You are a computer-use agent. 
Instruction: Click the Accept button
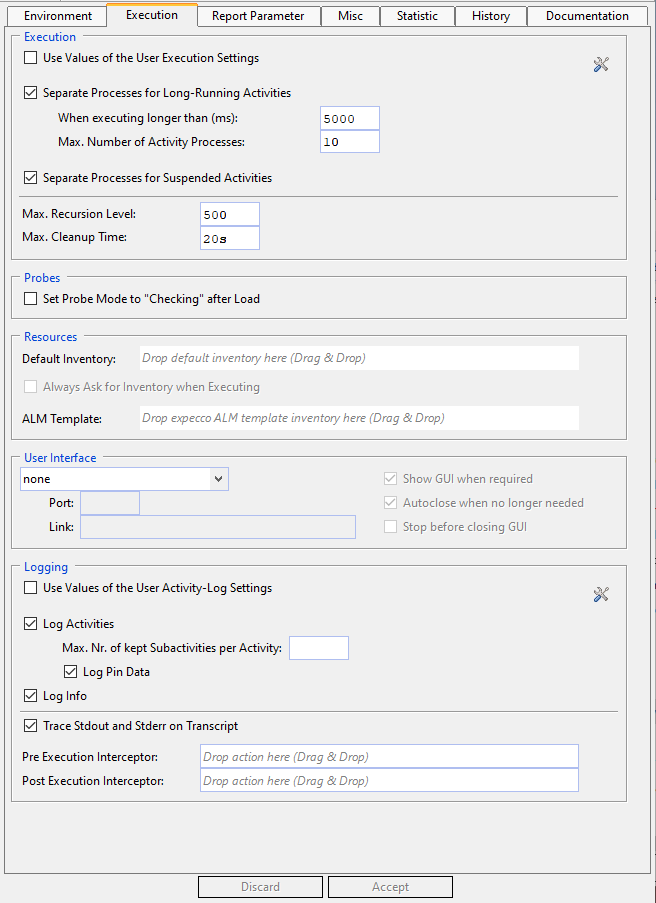(390, 887)
